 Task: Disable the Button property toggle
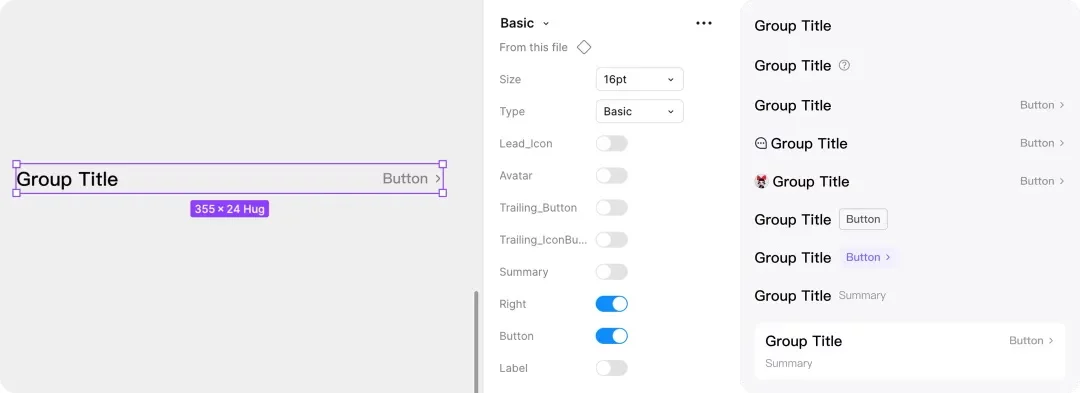click(612, 336)
